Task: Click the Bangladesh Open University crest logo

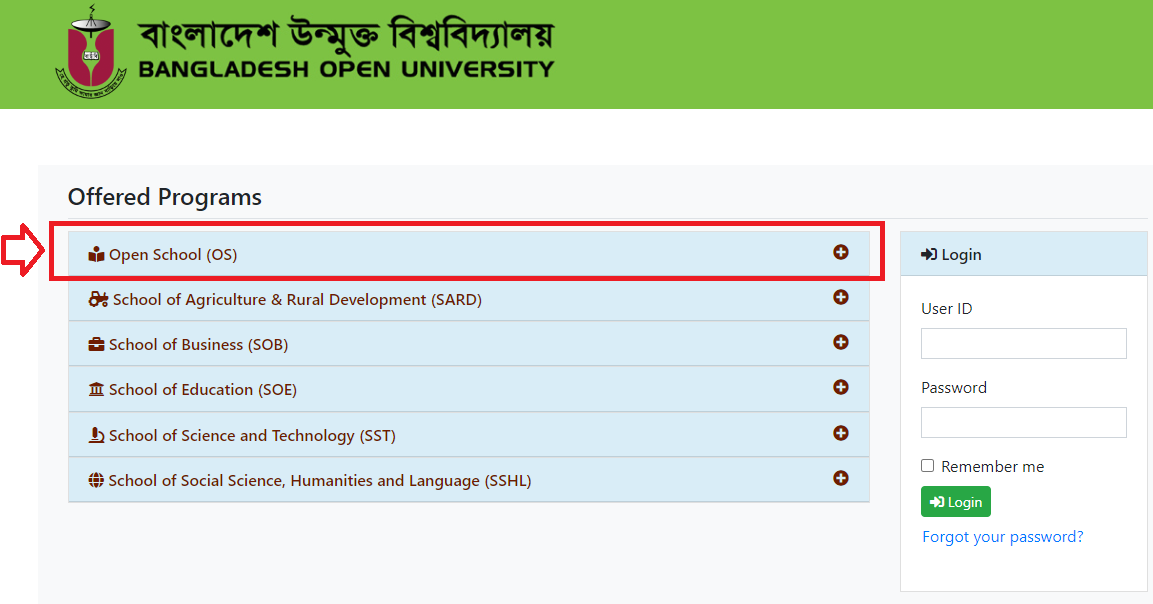Action: click(90, 51)
